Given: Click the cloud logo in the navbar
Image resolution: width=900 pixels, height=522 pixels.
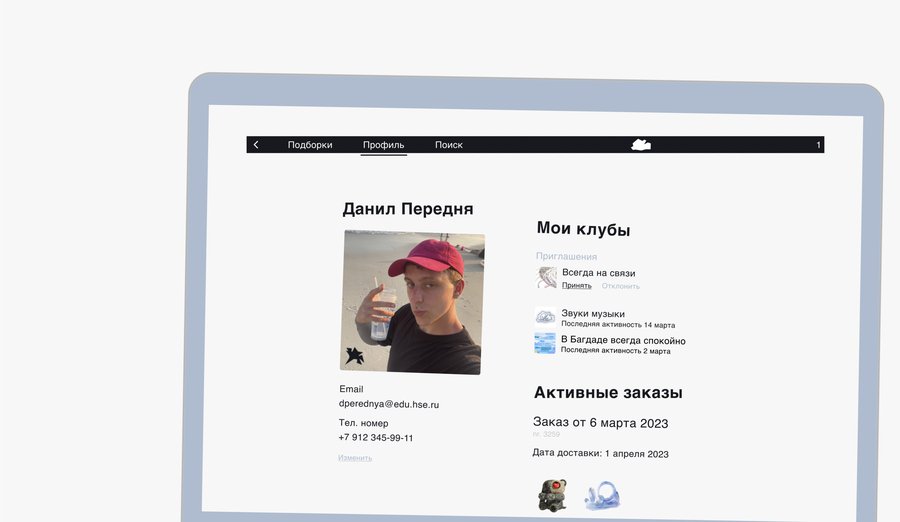Looking at the screenshot, I should pyautogui.click(x=641, y=145).
